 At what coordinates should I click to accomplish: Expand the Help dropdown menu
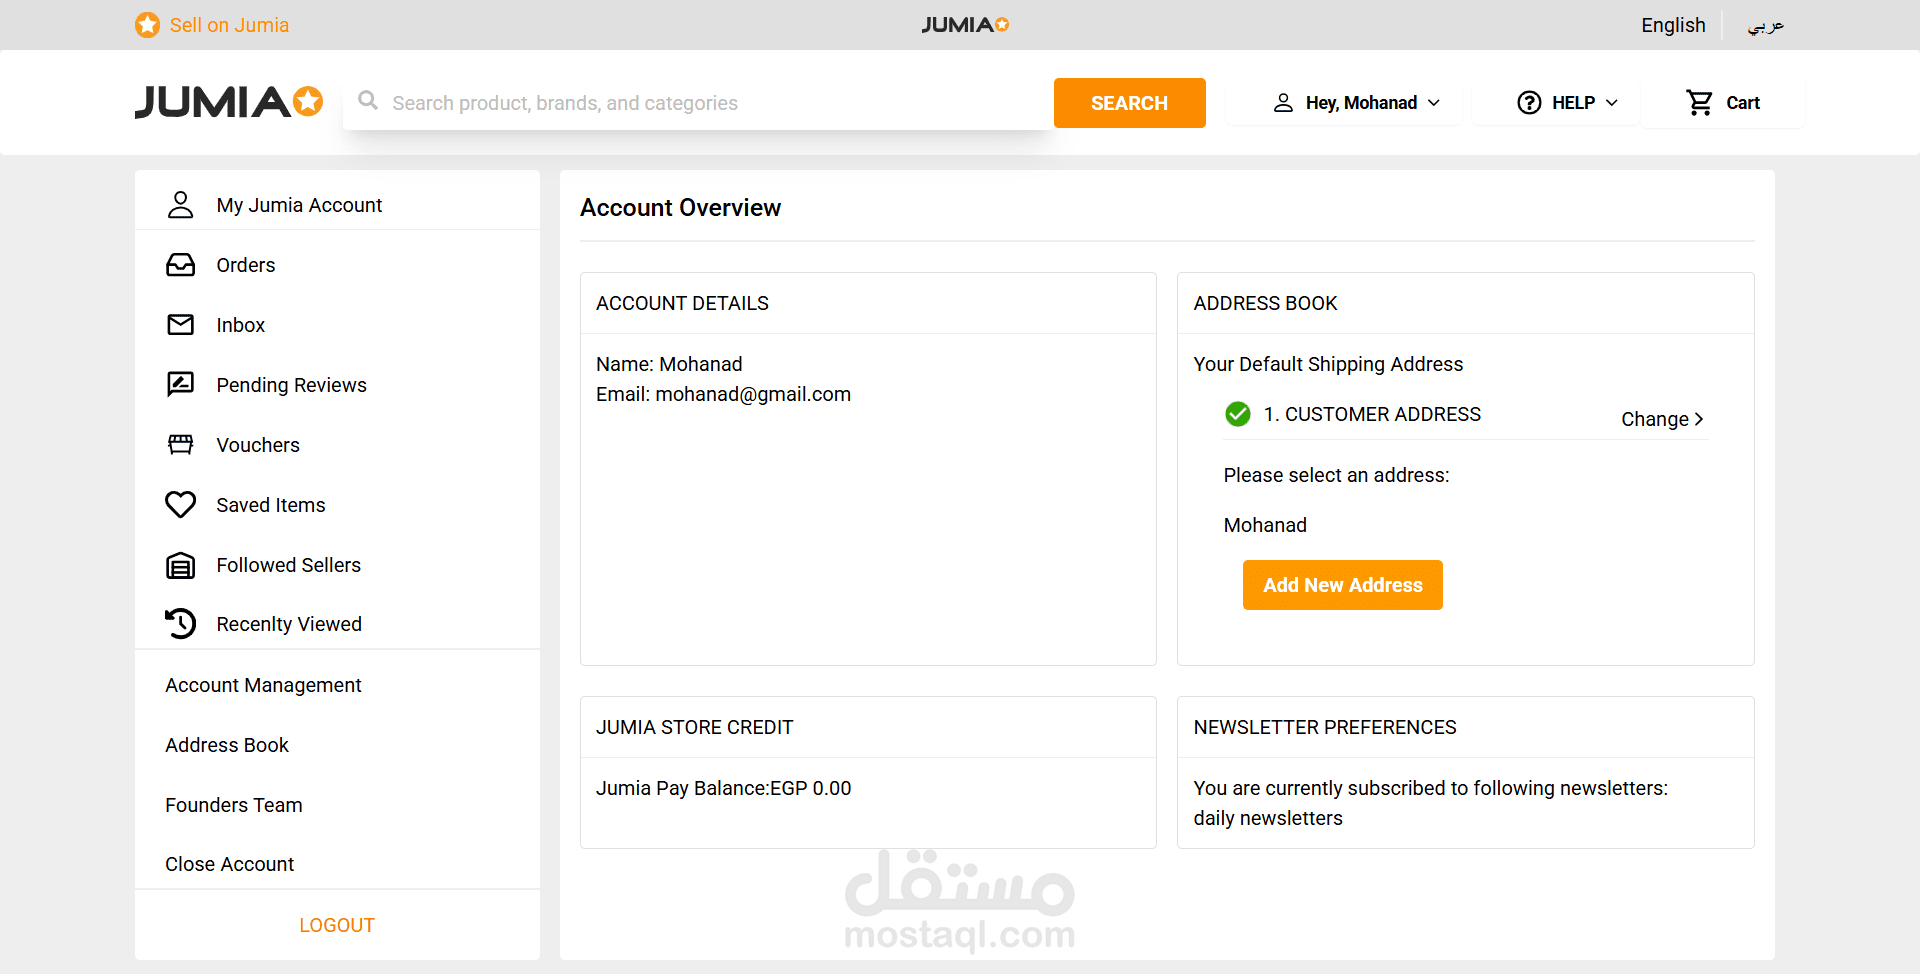pyautogui.click(x=1567, y=103)
